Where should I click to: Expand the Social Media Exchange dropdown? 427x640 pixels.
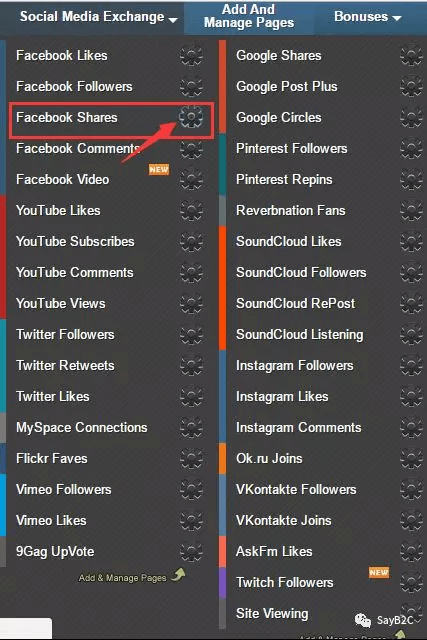click(x=98, y=17)
